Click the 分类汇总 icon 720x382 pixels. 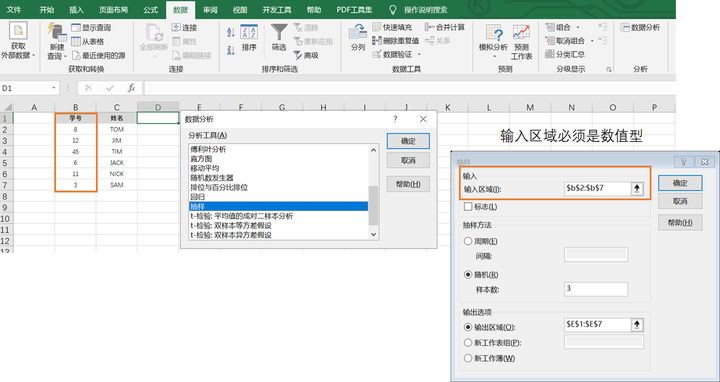(550, 54)
